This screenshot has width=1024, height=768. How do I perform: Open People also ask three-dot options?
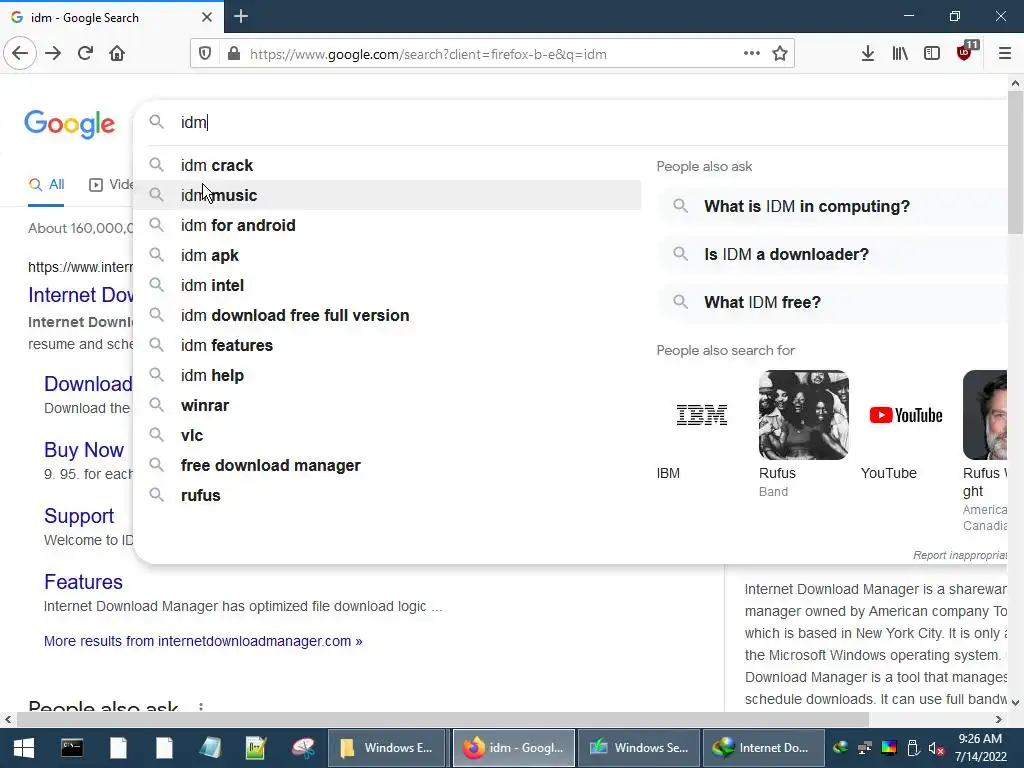(x=200, y=707)
